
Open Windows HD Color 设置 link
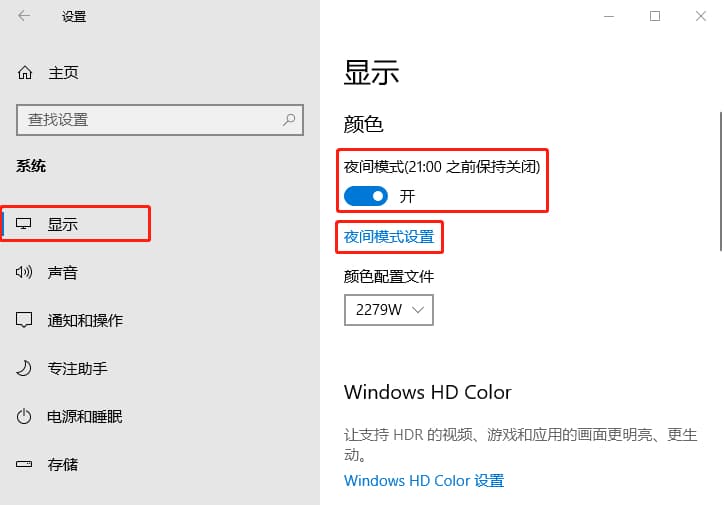click(424, 480)
